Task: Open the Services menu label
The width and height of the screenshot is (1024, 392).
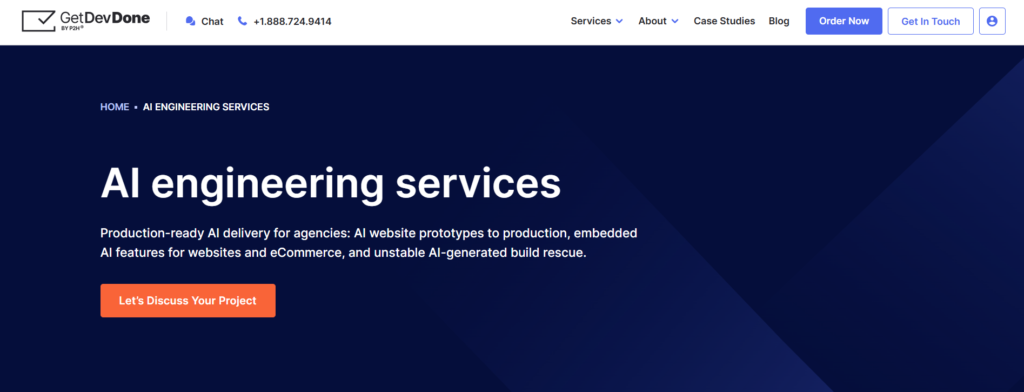Action: tap(591, 21)
